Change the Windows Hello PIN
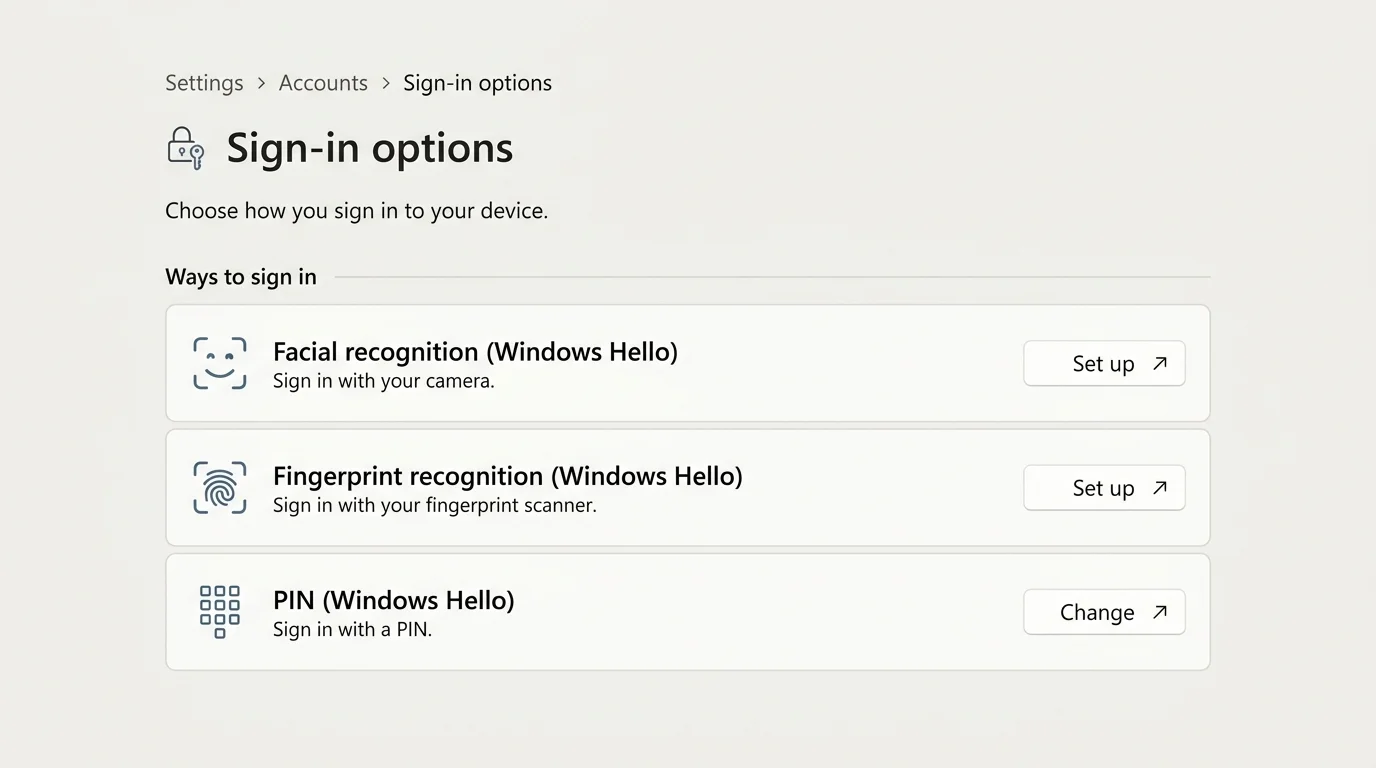 click(x=1104, y=611)
